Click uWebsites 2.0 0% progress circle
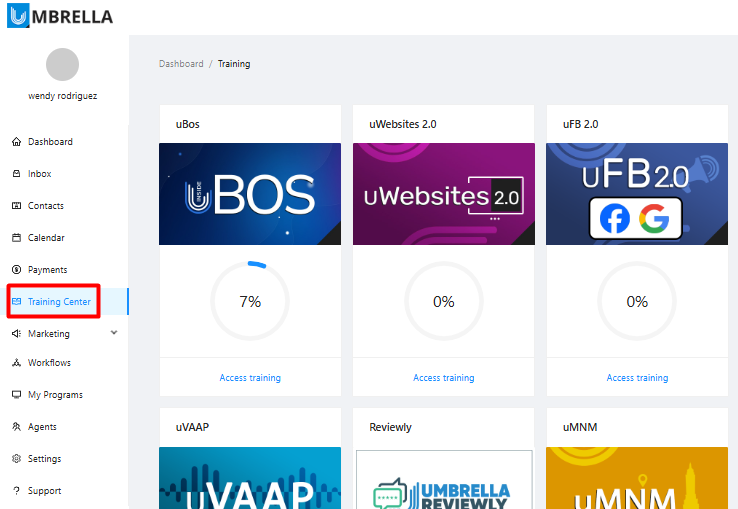 pyautogui.click(x=444, y=301)
